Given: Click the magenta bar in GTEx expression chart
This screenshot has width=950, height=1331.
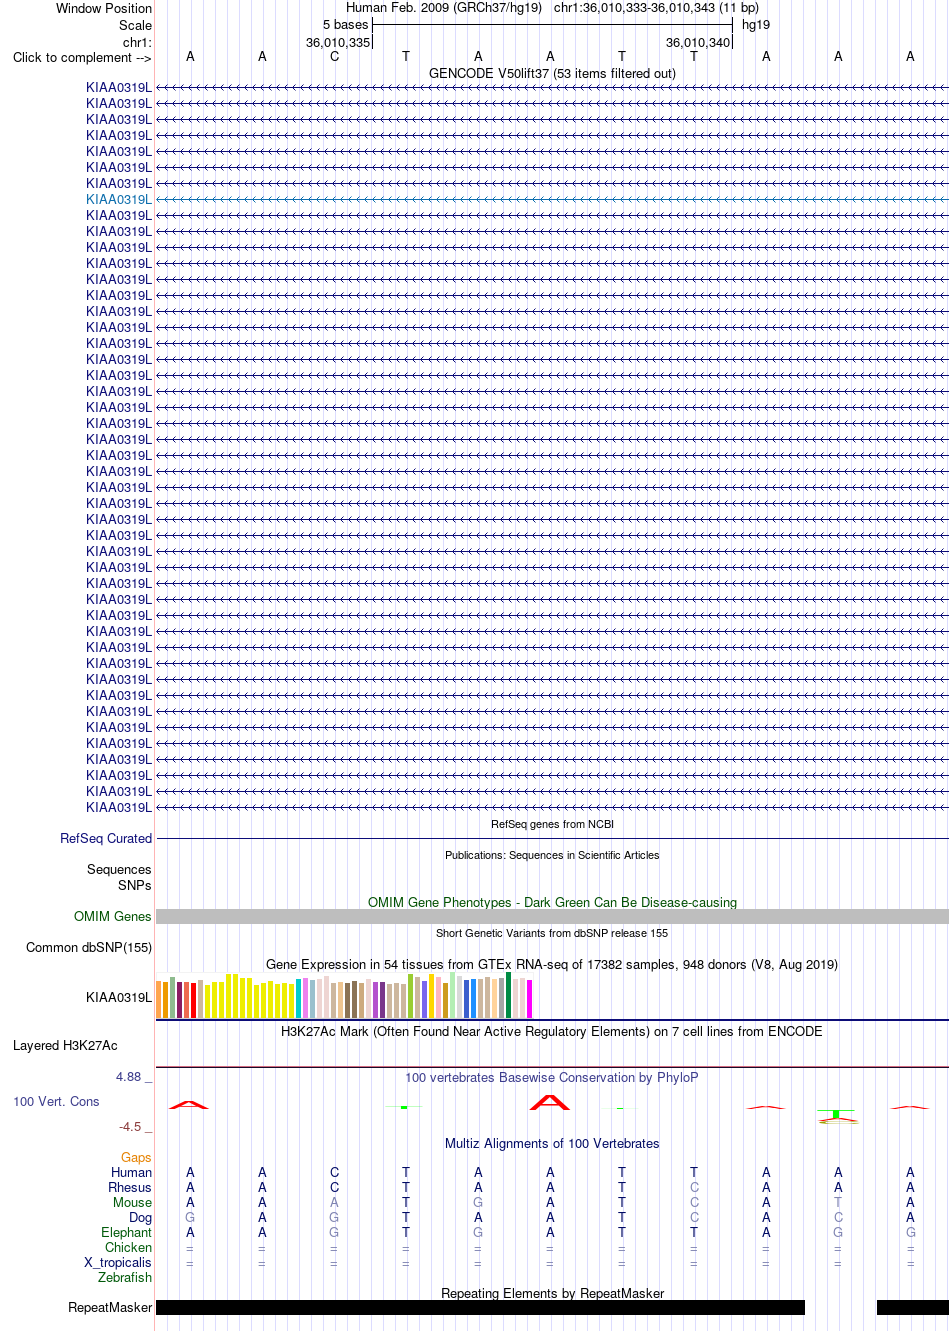Looking at the screenshot, I should pyautogui.click(x=530, y=999).
